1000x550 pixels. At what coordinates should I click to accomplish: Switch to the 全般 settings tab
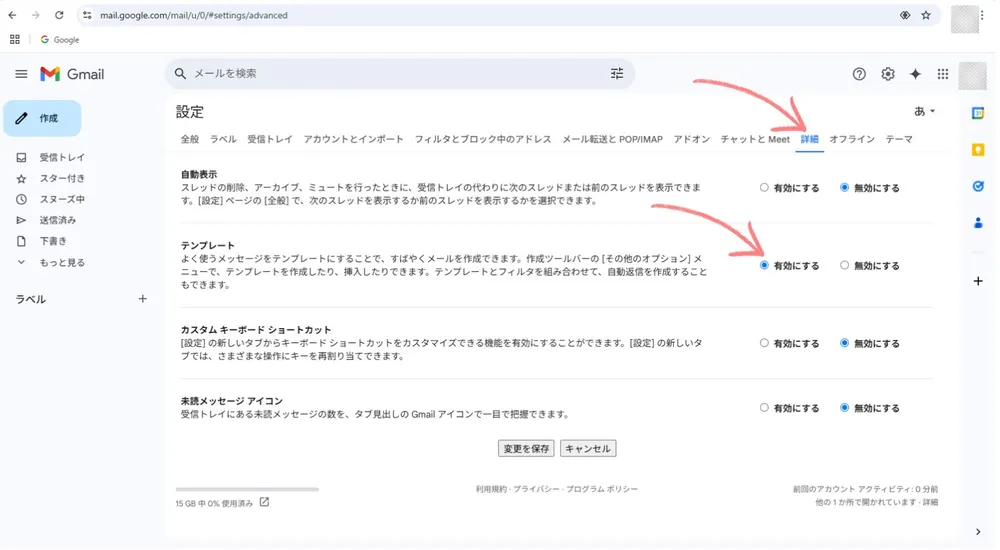[x=189, y=139]
